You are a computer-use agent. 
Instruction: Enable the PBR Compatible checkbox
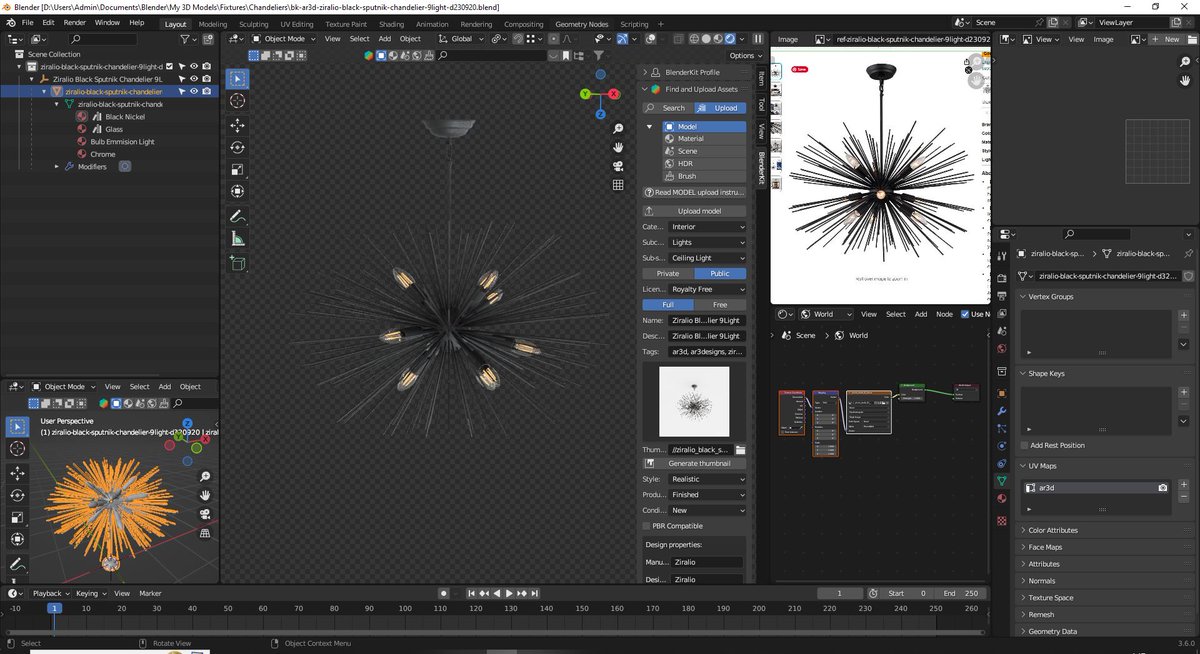(646, 526)
